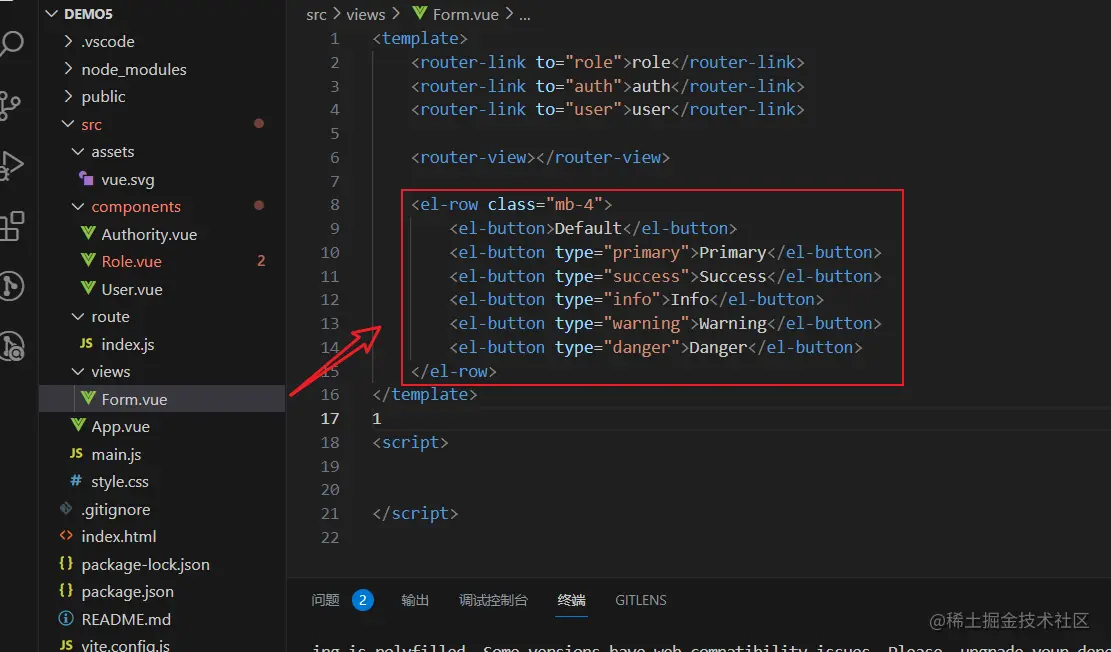Collapse the src folder
This screenshot has height=652, width=1111.
(x=68, y=125)
